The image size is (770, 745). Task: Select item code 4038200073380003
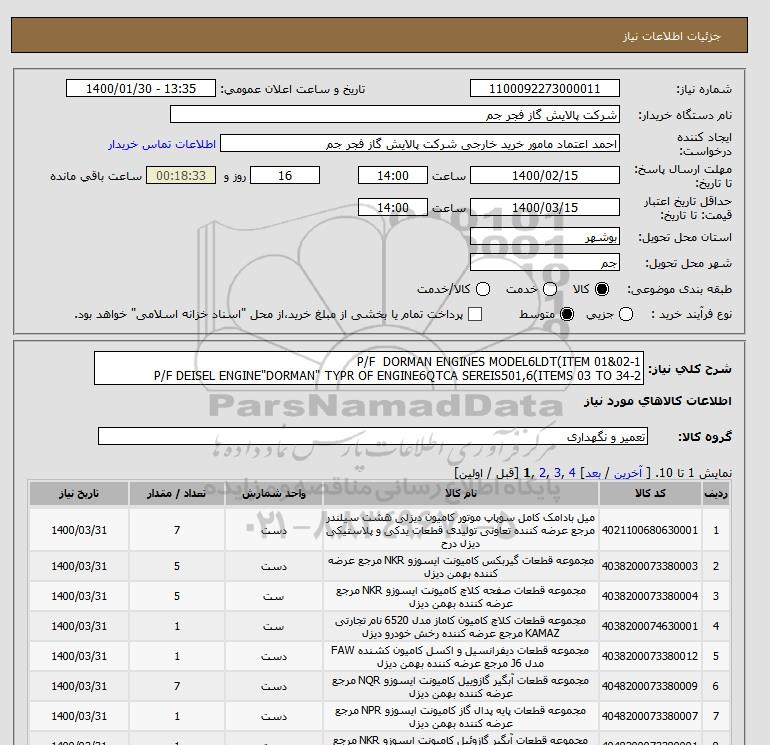(650, 566)
